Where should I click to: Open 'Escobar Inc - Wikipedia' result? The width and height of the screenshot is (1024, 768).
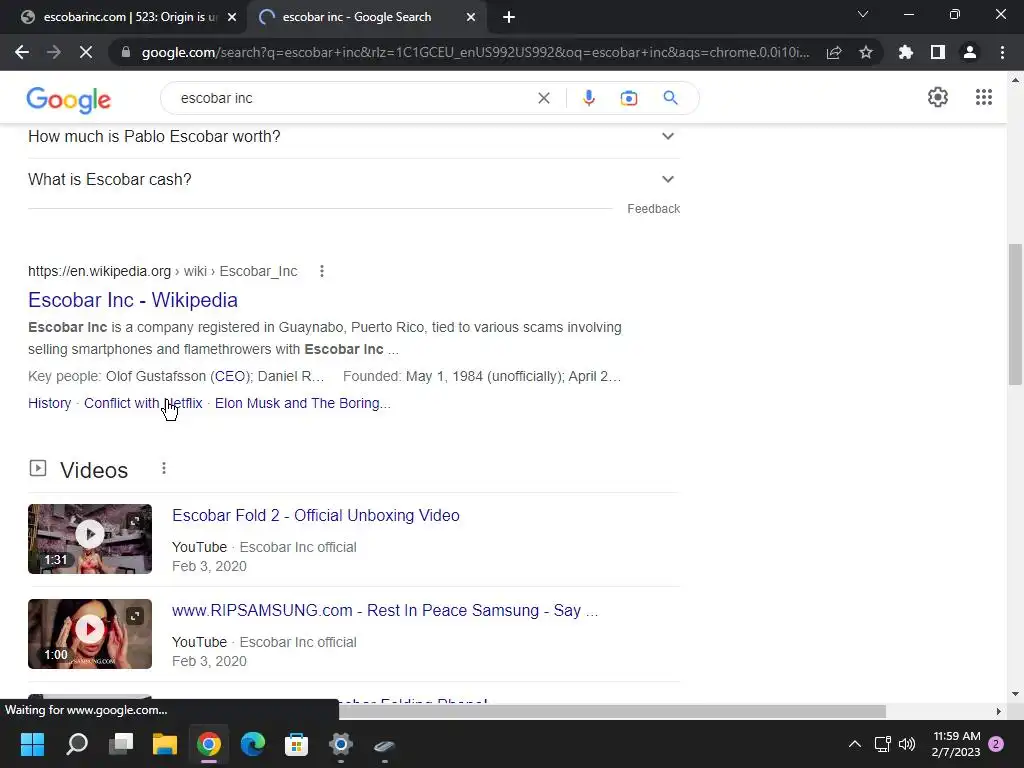[133, 300]
